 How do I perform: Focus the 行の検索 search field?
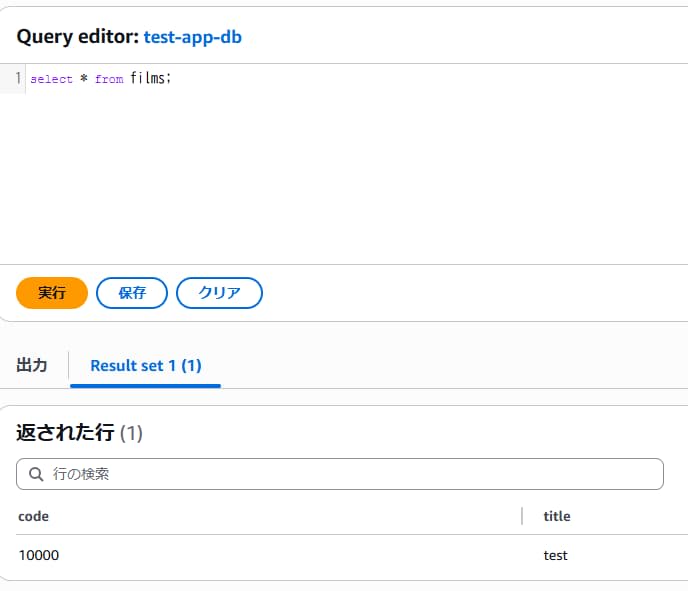click(x=350, y=474)
